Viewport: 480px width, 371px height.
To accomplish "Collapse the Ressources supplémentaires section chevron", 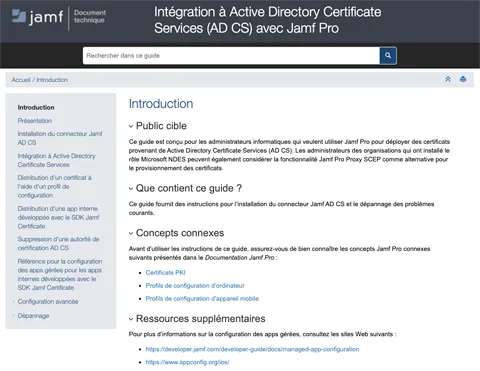I will 131,319.
